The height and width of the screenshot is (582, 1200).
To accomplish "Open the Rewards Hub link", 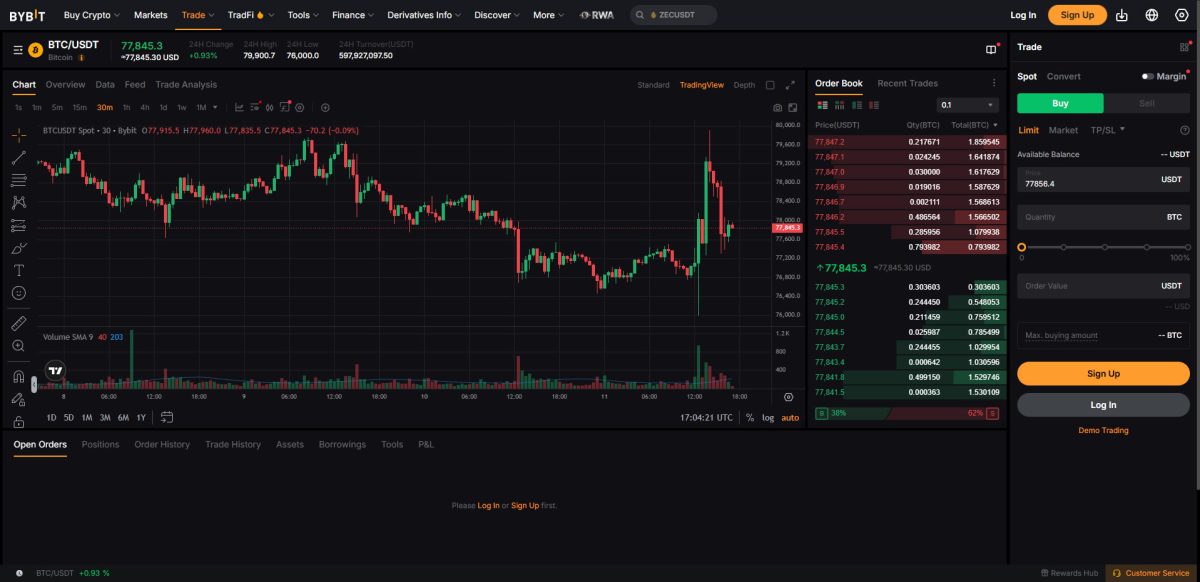I will tap(1069, 573).
